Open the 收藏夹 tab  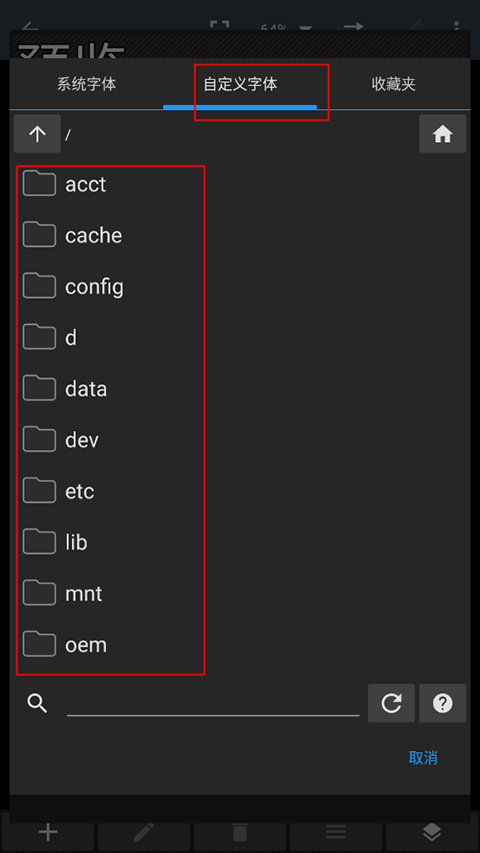(393, 84)
